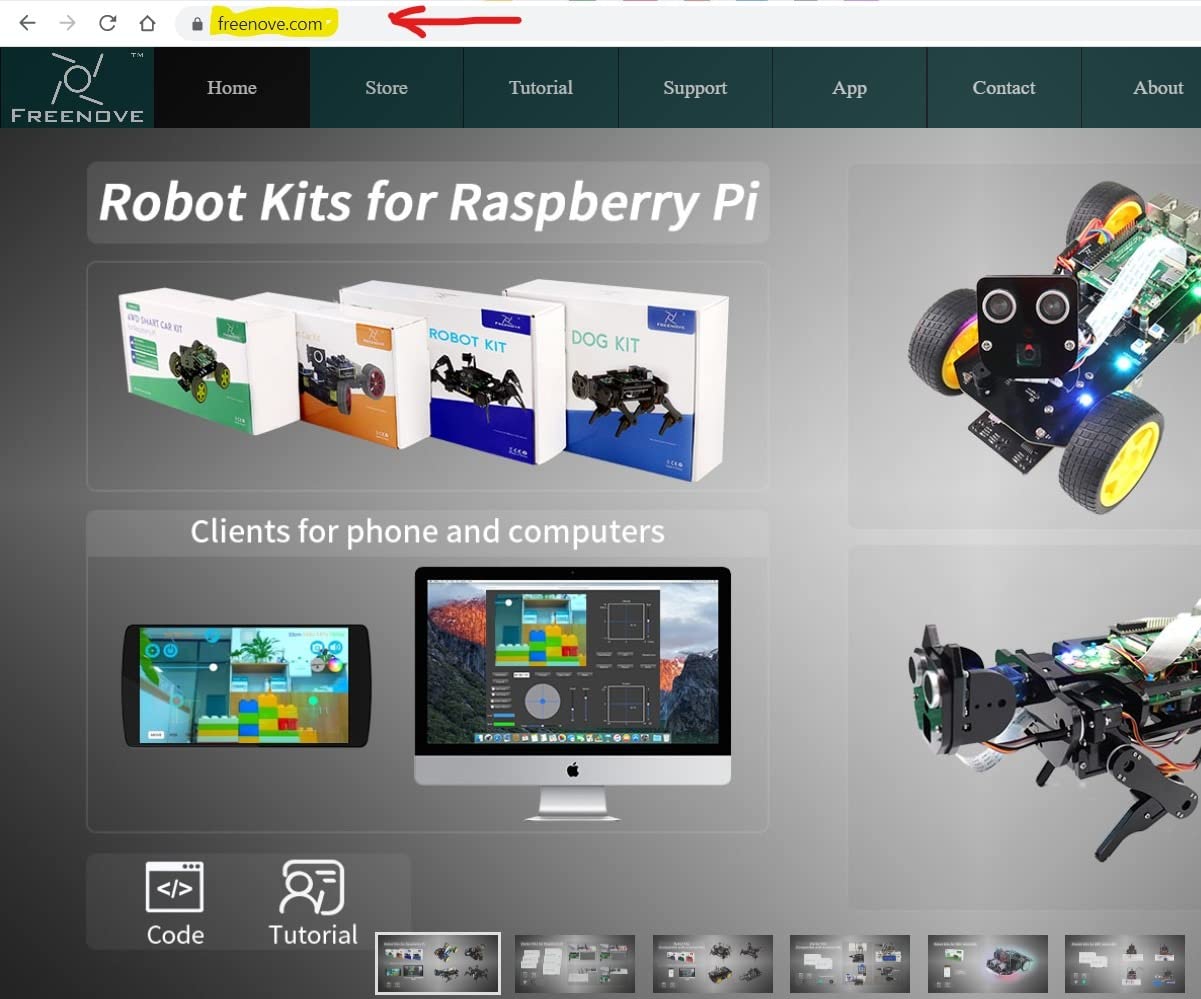Open the Support menu tab

click(x=695, y=88)
